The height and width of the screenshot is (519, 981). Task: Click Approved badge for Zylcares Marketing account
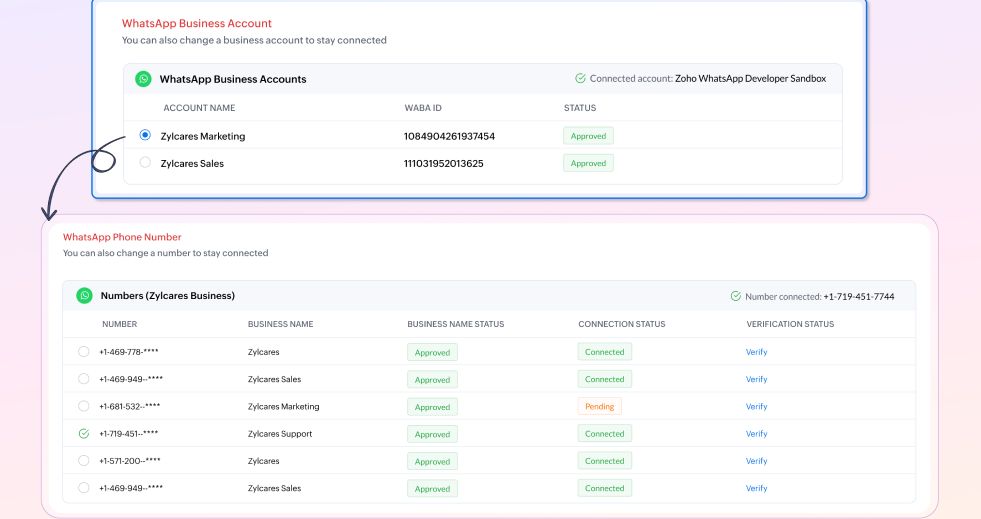coord(588,136)
